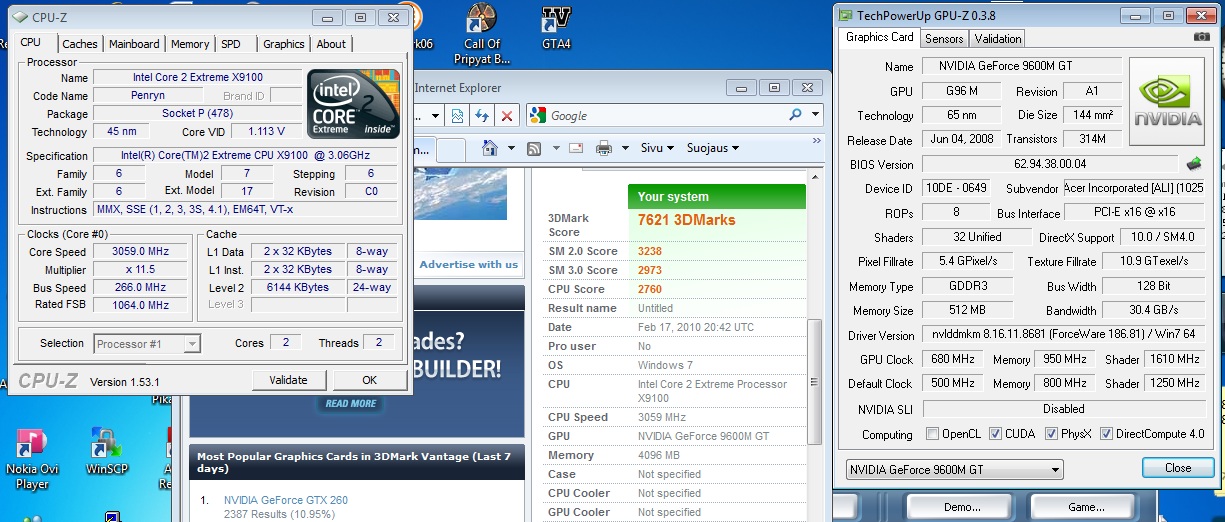1225x522 pixels.
Task: Click the IE search magnifier icon
Action: pos(796,115)
